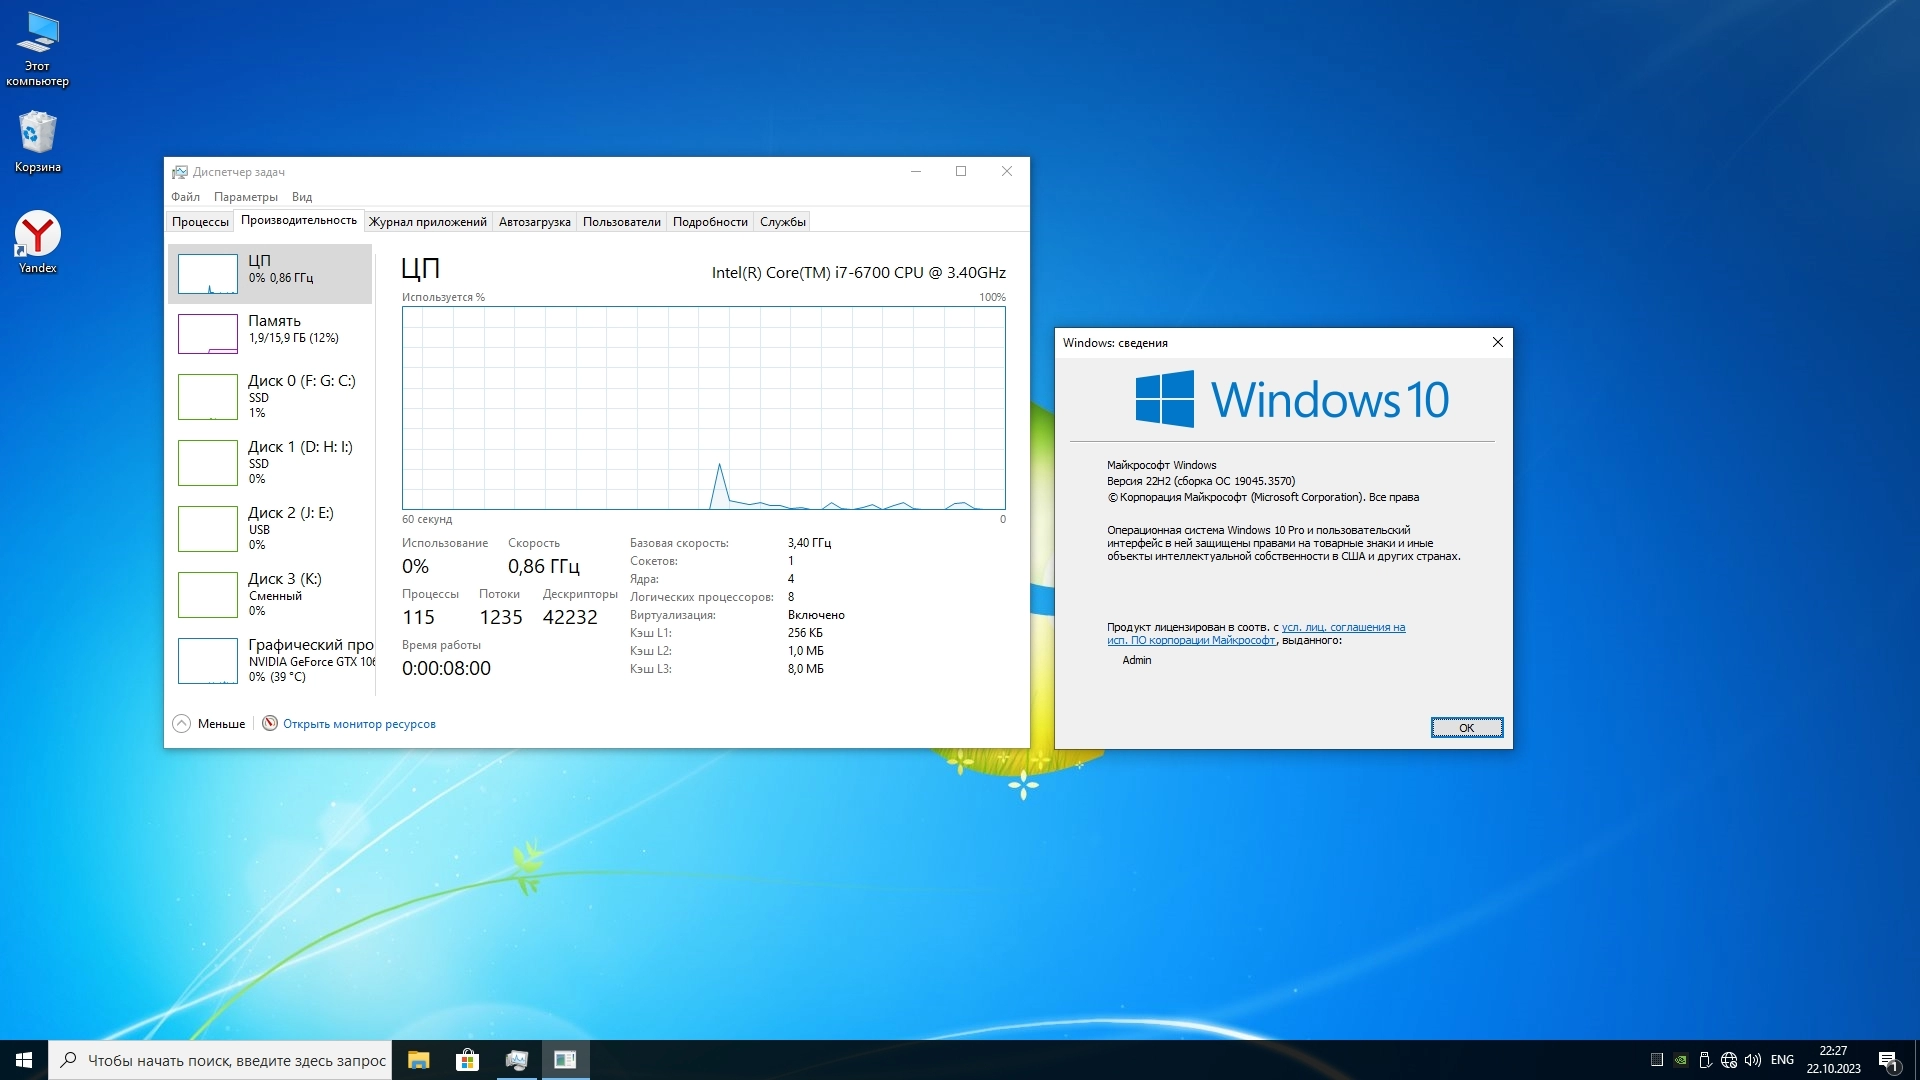
Task: Select the NVIDIA GPU graph entry
Action: tap(271, 660)
